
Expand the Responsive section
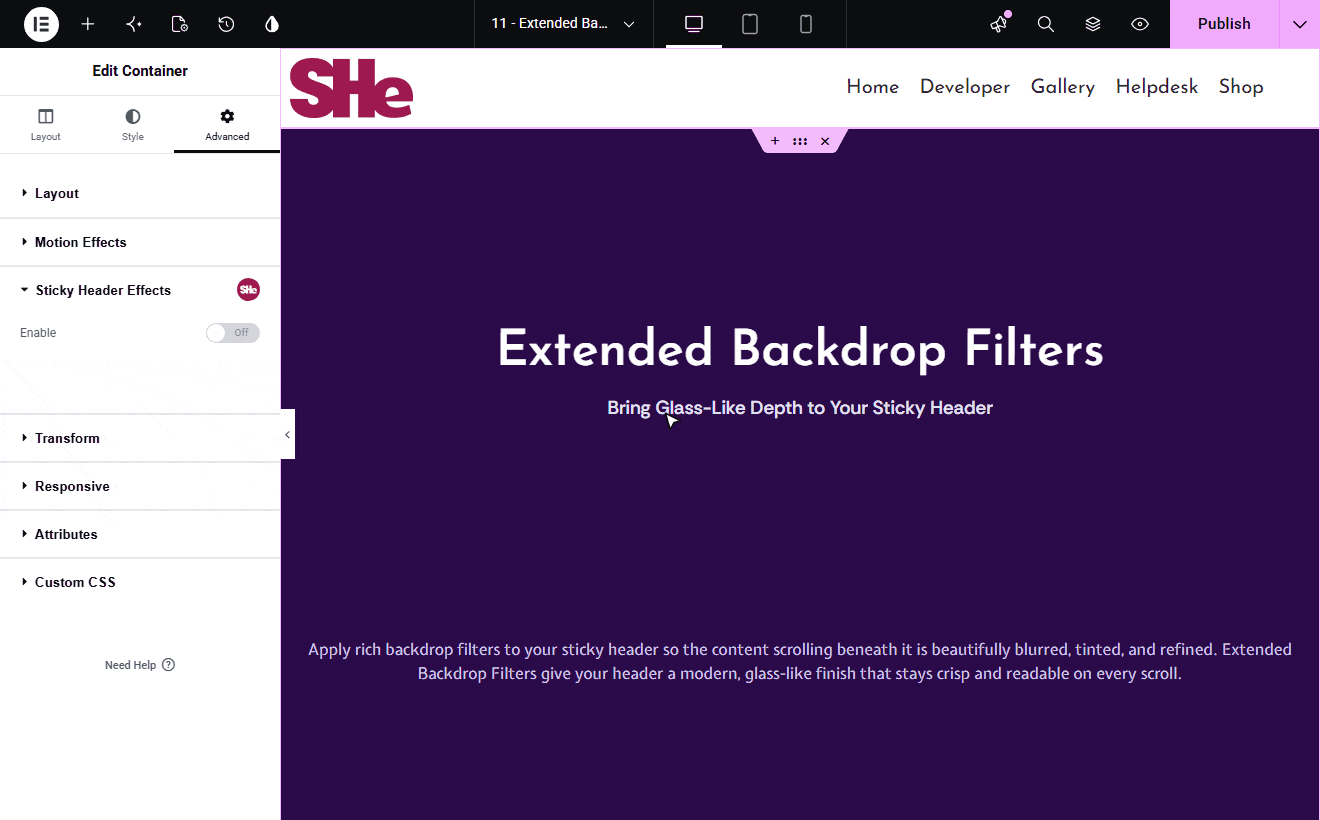(140, 486)
